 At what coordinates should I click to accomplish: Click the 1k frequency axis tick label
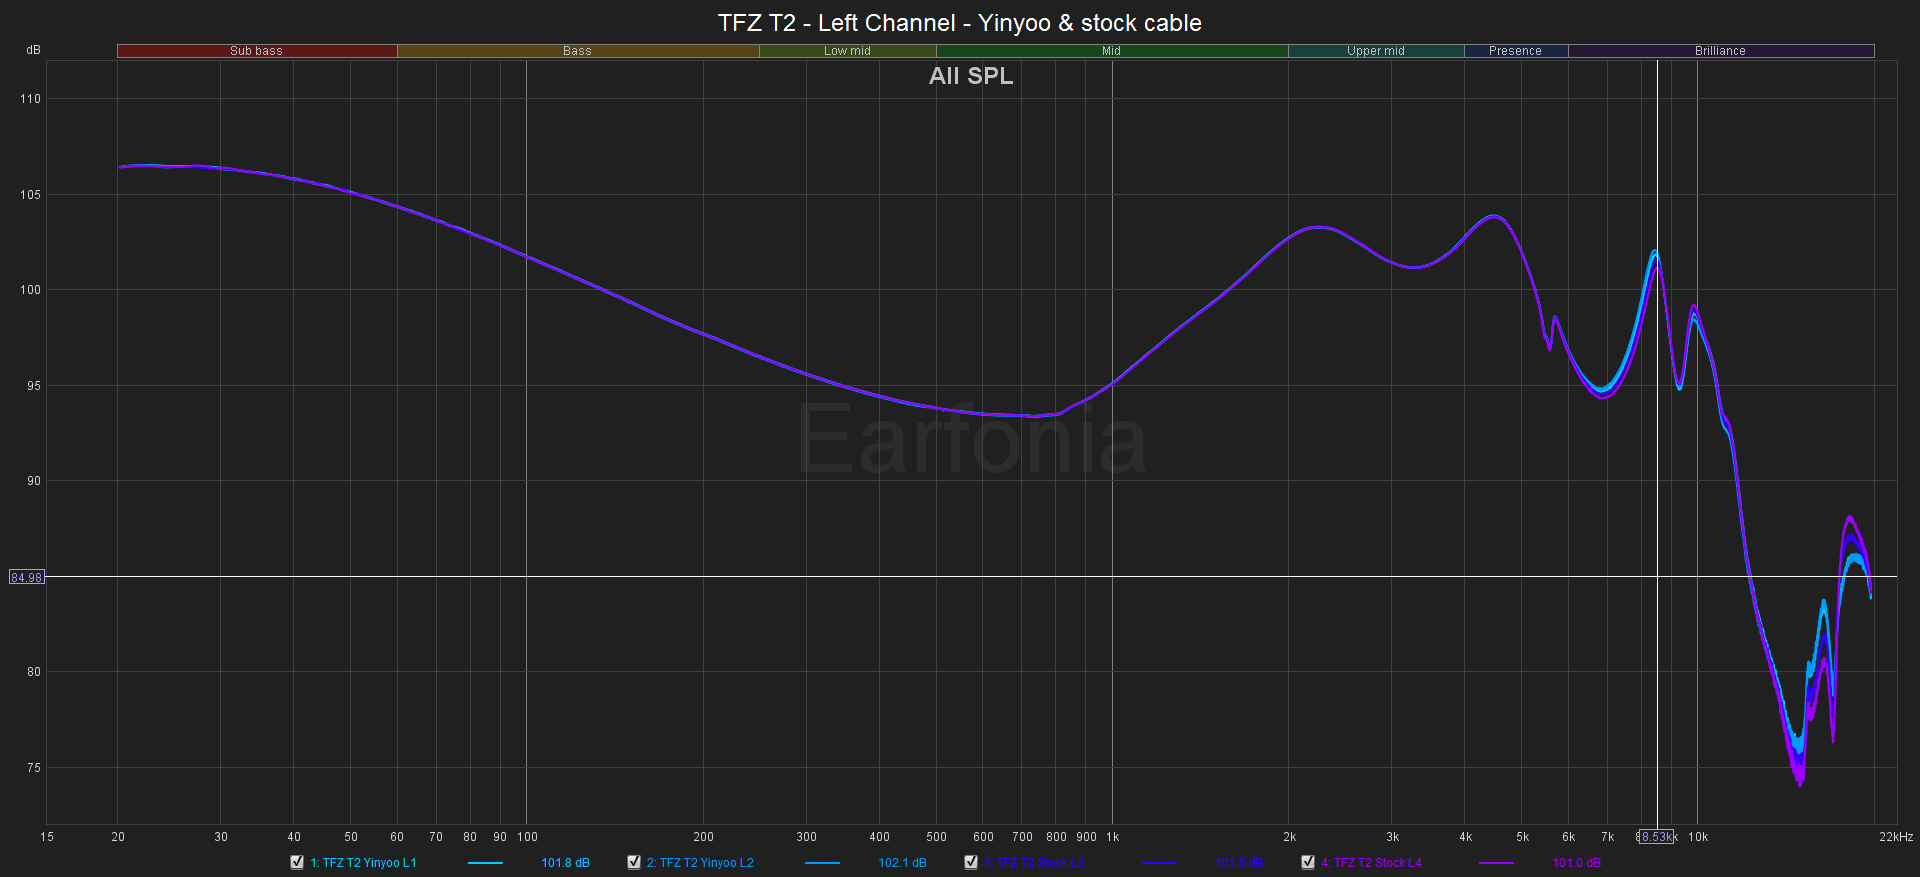coord(1113,837)
